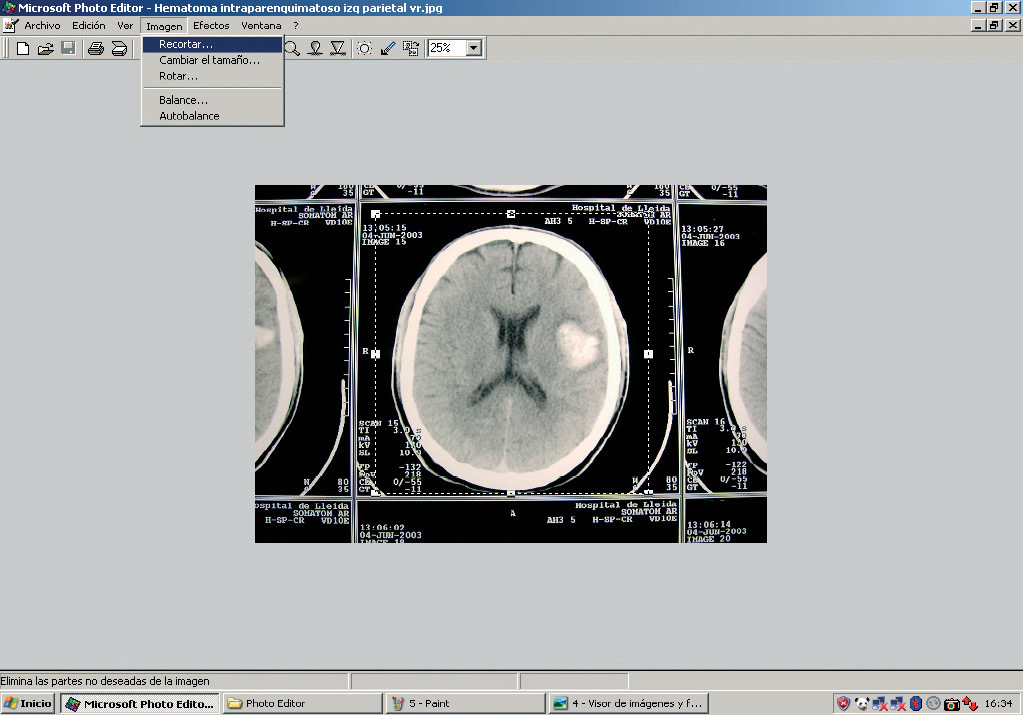Click the right-middle selection handle on image
Screen dimensions: 1023x715
pyautogui.click(x=648, y=354)
